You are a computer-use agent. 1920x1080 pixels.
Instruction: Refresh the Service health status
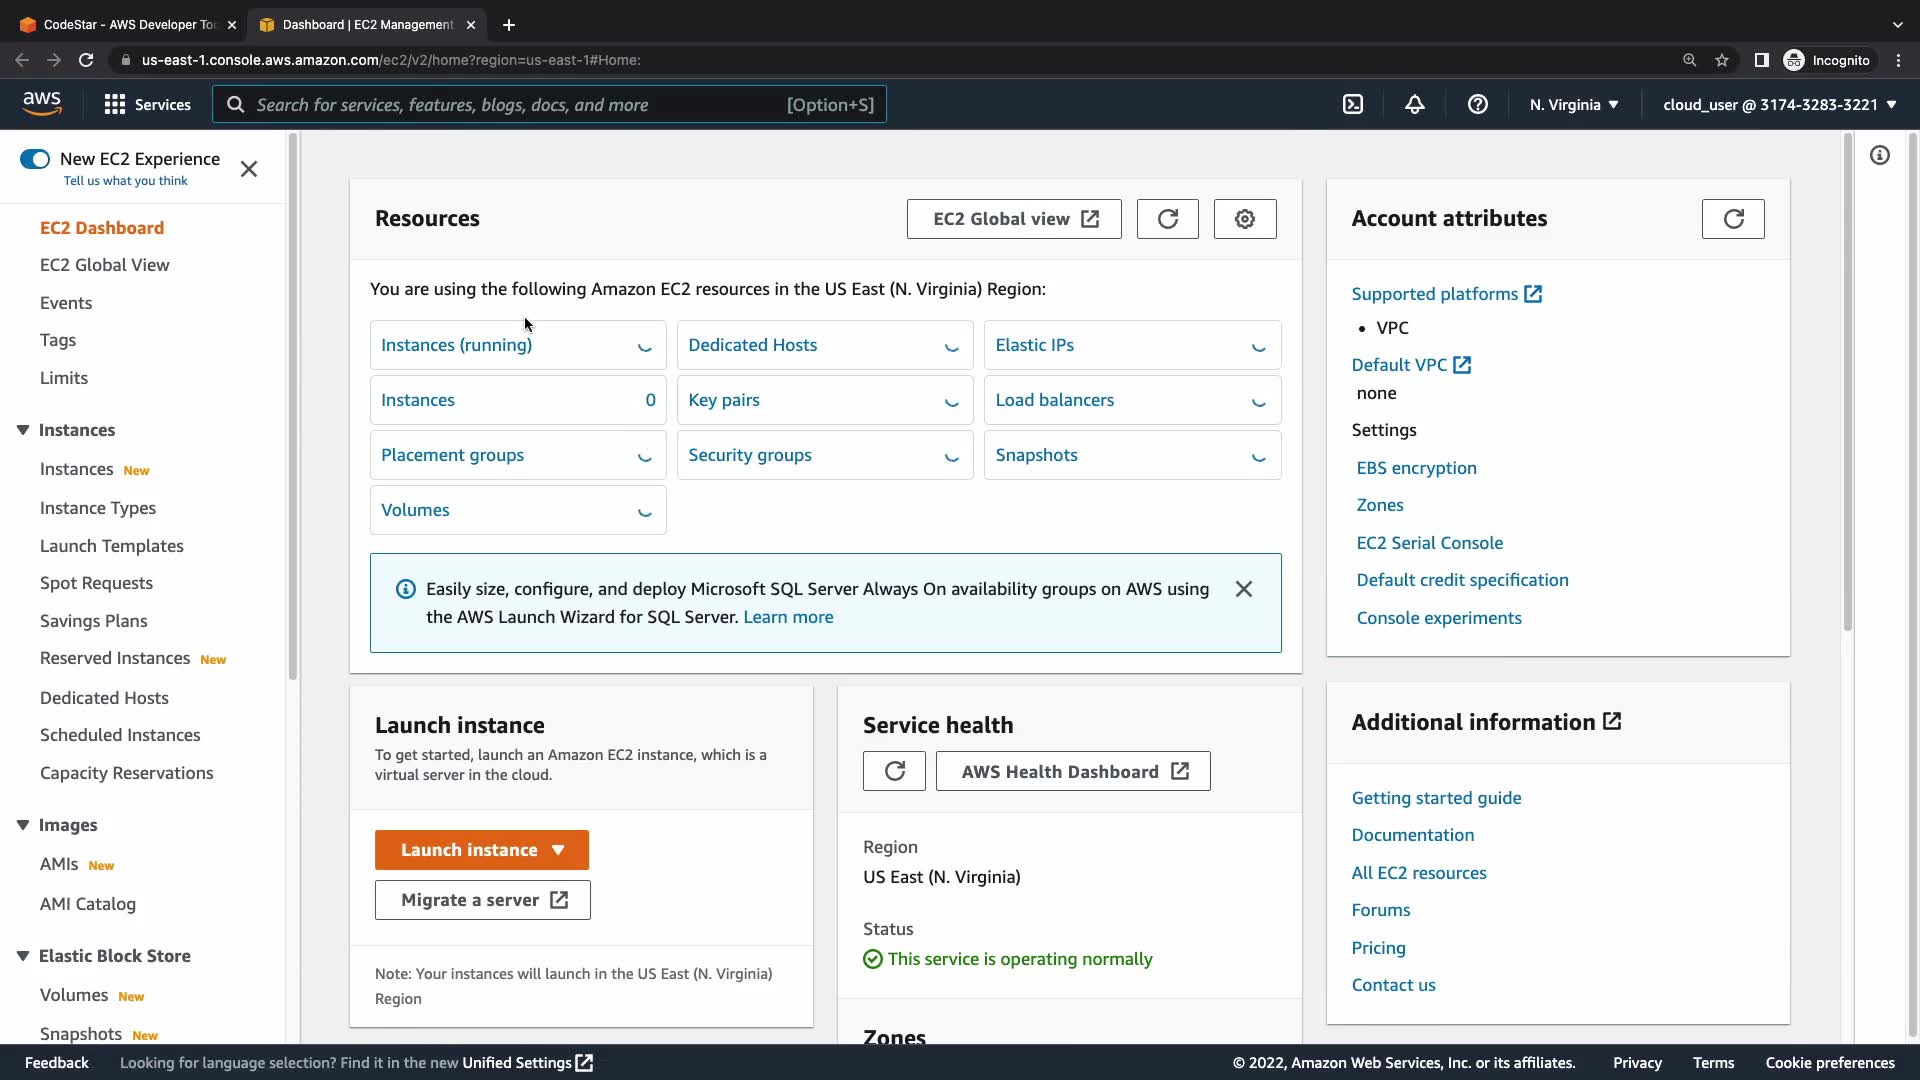click(x=894, y=771)
